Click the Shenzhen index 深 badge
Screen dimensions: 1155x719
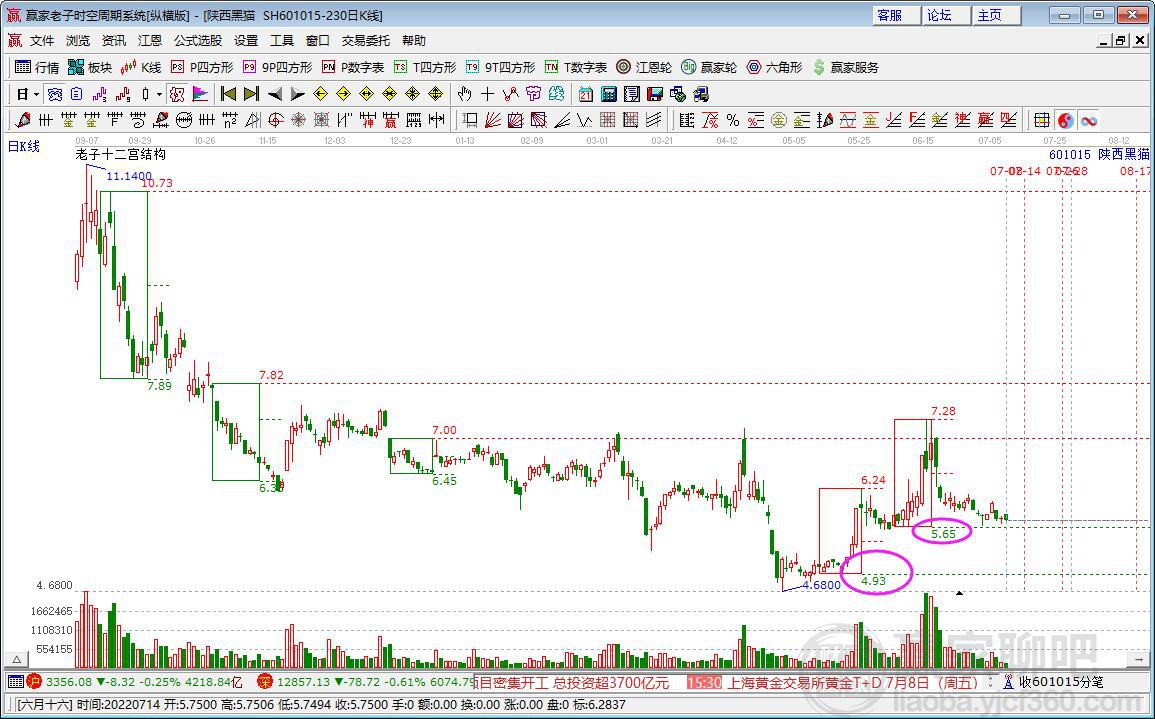pos(264,682)
